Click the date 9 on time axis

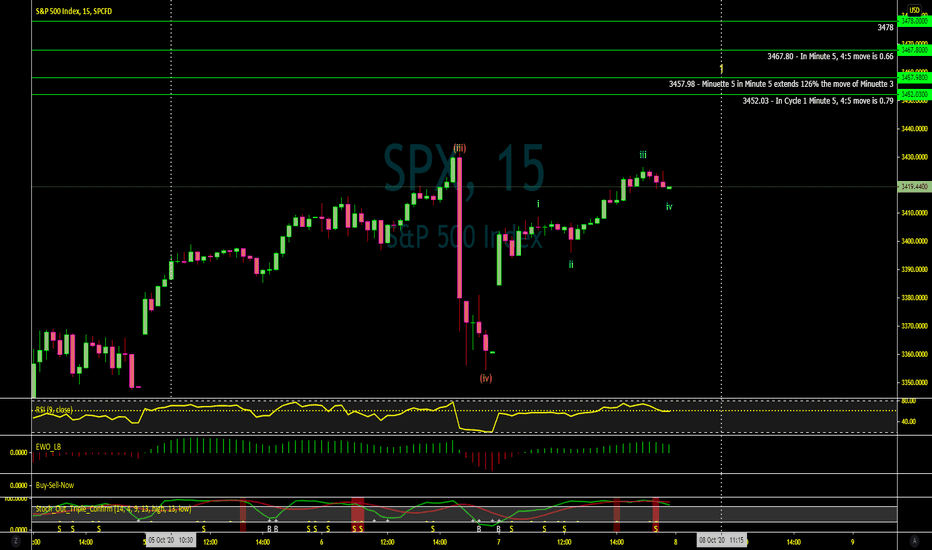coord(852,542)
